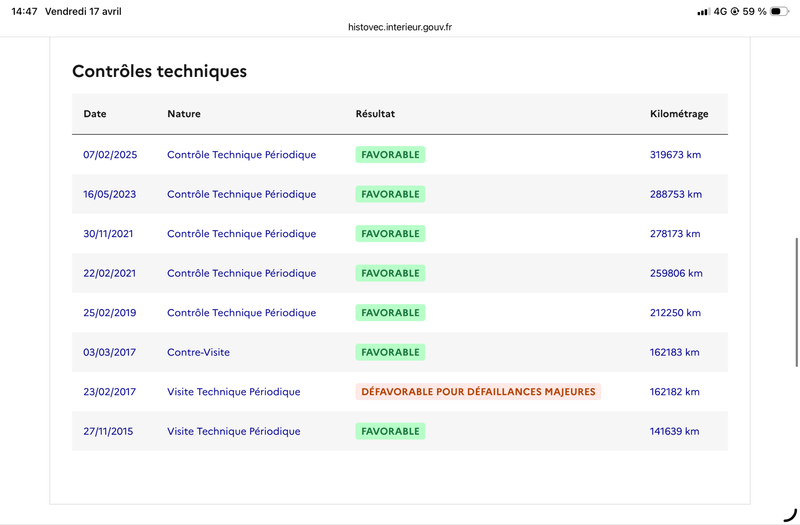
Task: Open the 30/11/2021 inspection date
Action: [108, 234]
